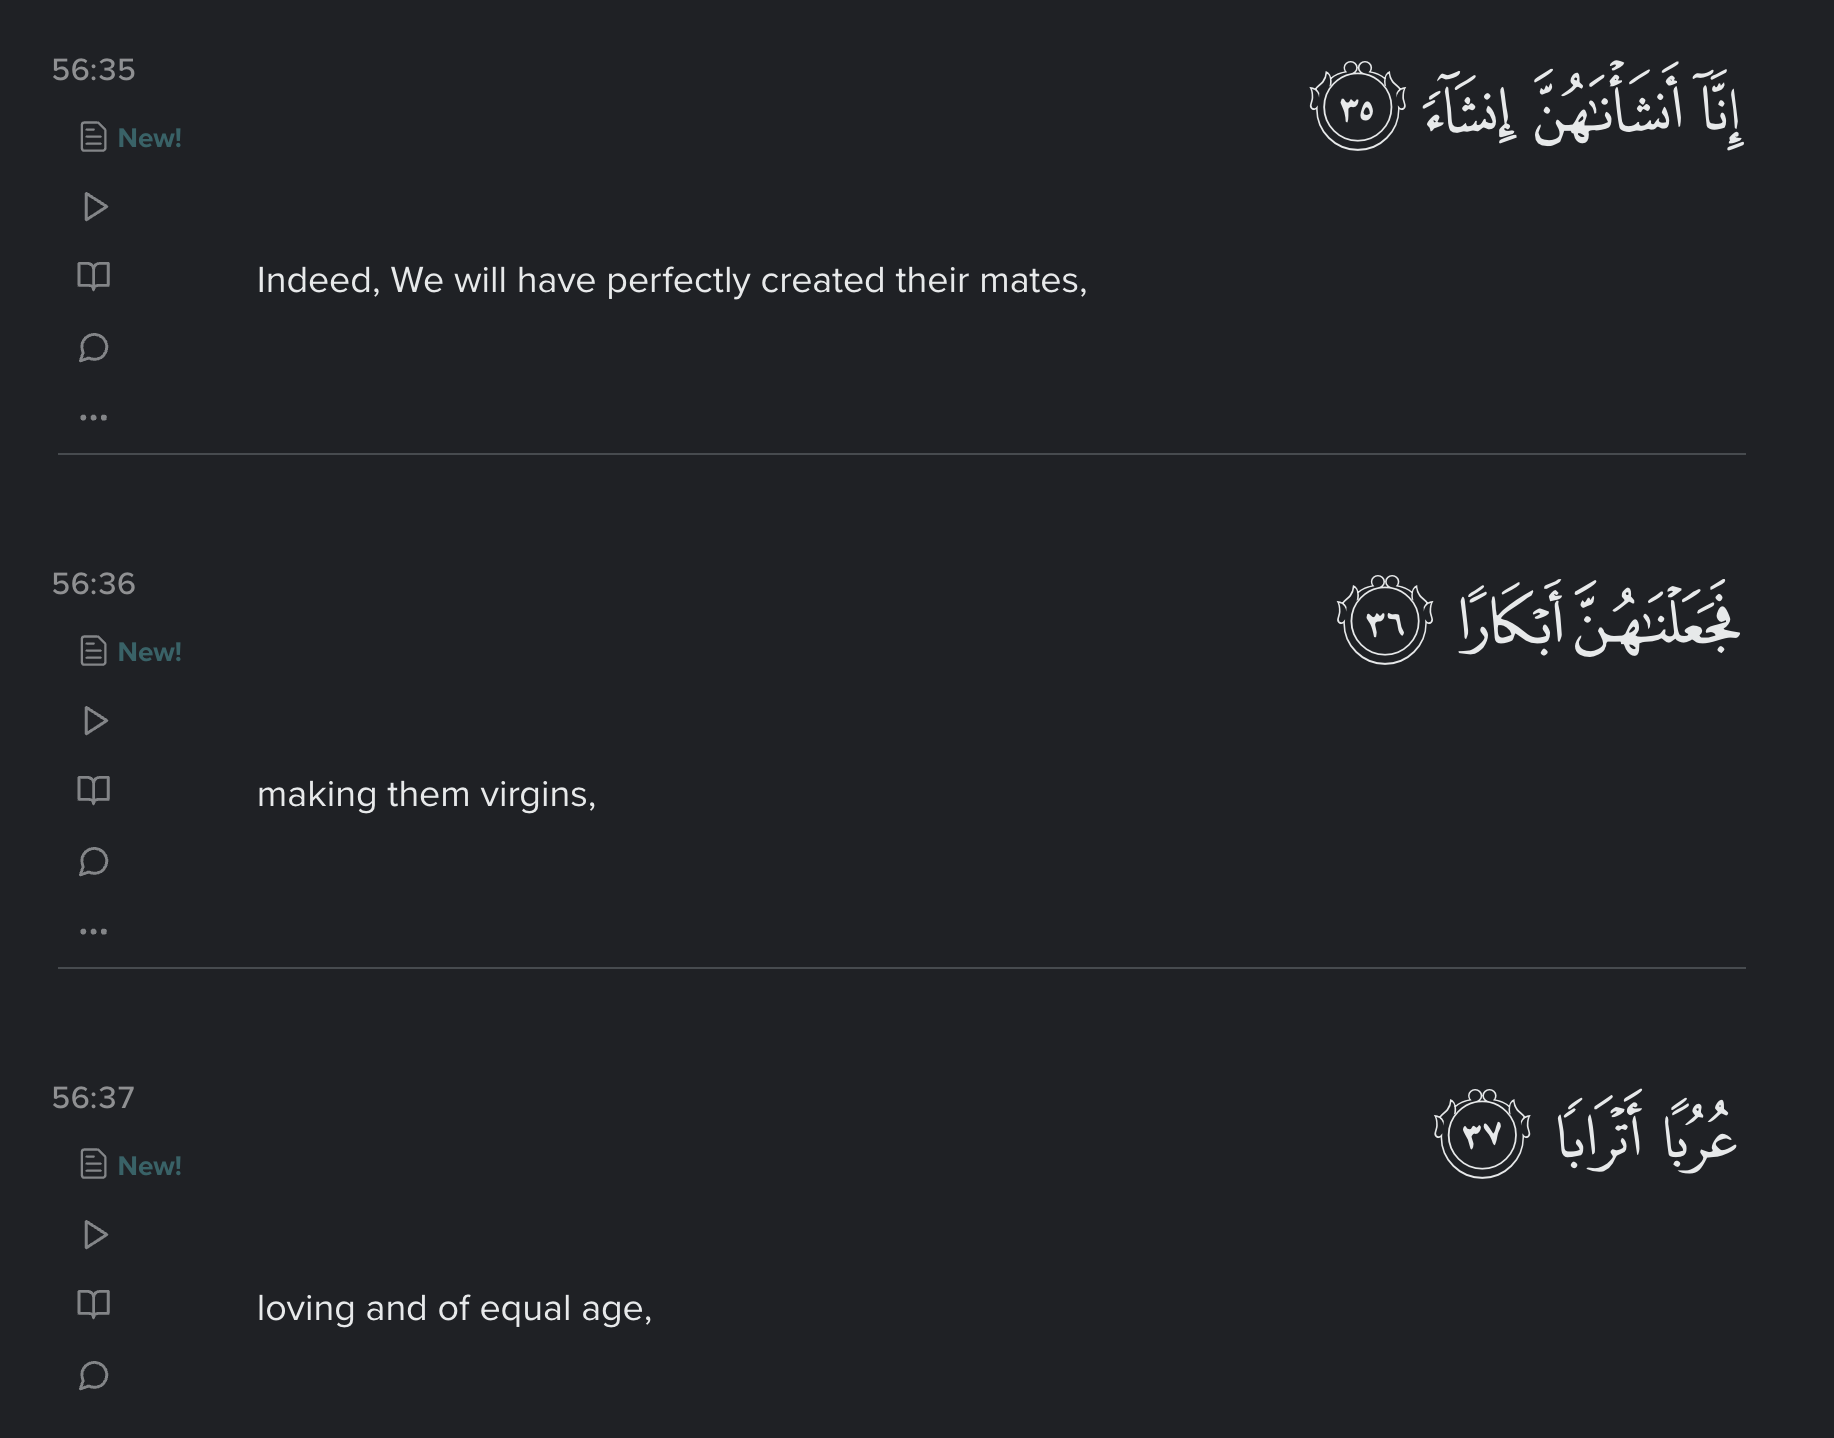Expand more options menu for verse 56:36
This screenshot has width=1834, height=1438.
(94, 931)
